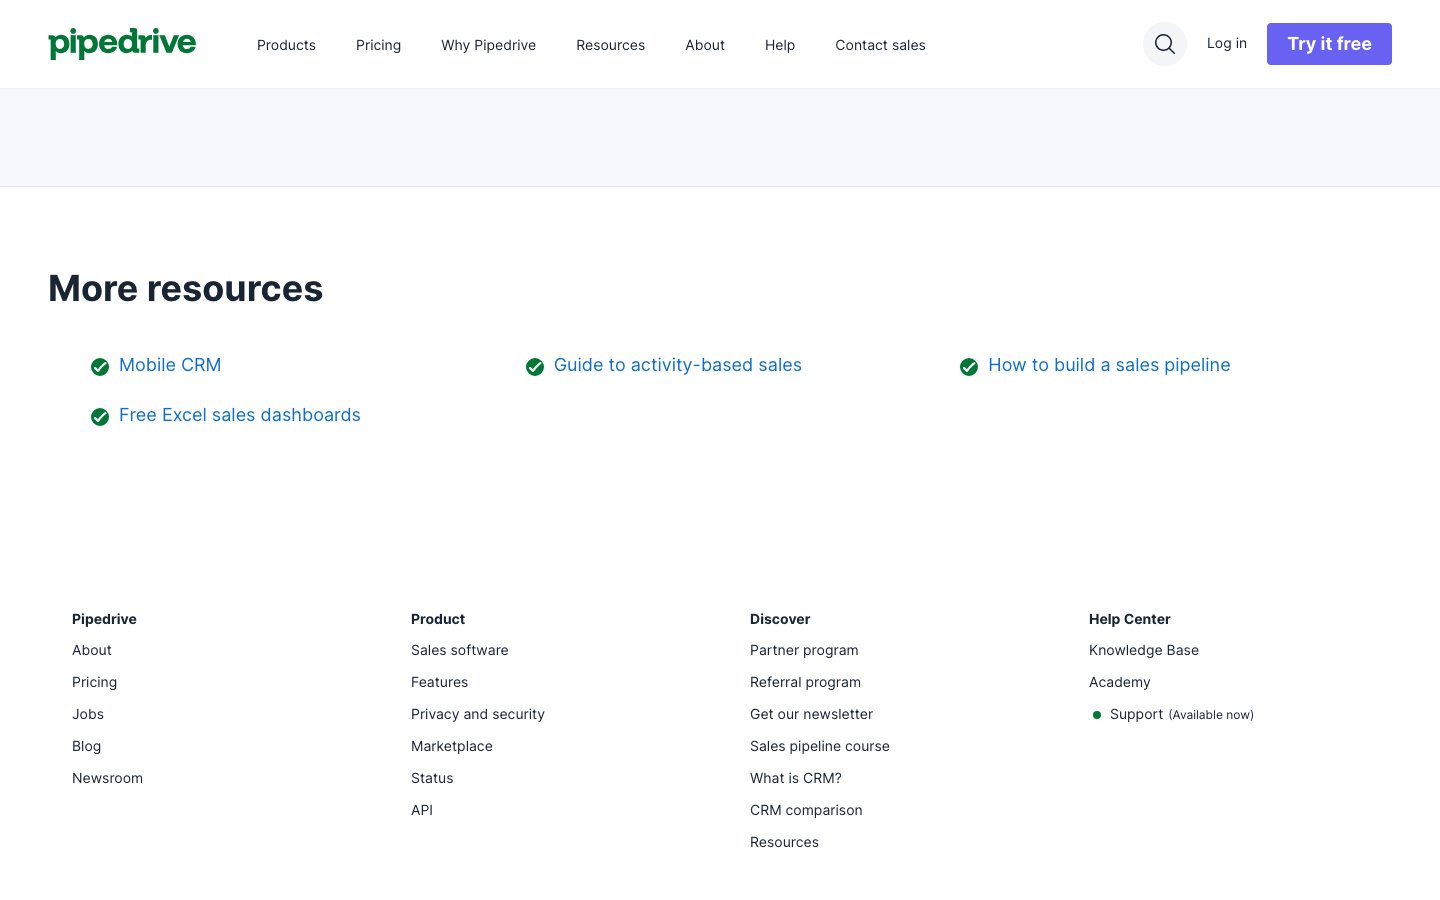Click green status dot beside Support

click(x=1097, y=715)
